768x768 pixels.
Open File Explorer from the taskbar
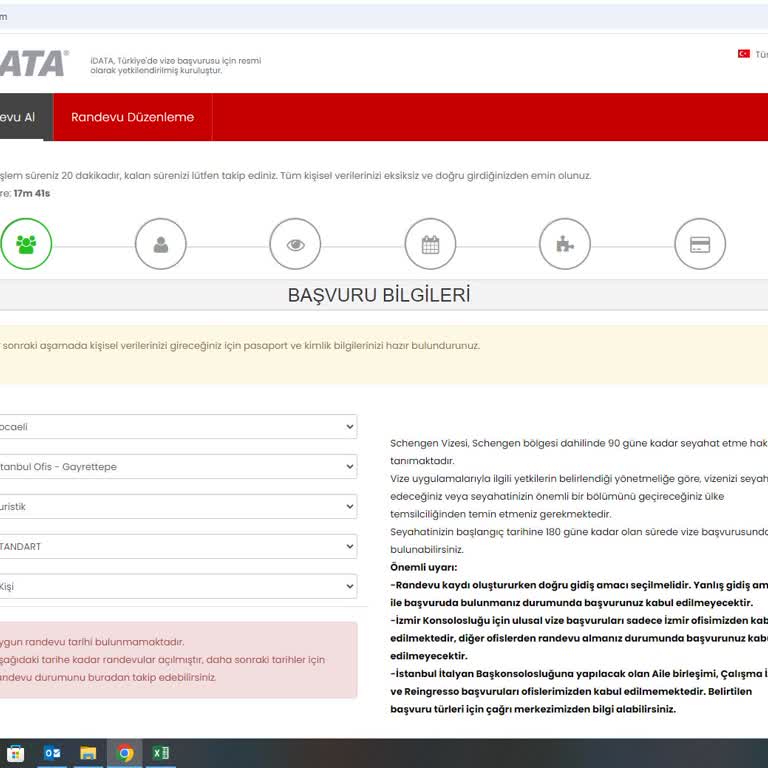88,753
